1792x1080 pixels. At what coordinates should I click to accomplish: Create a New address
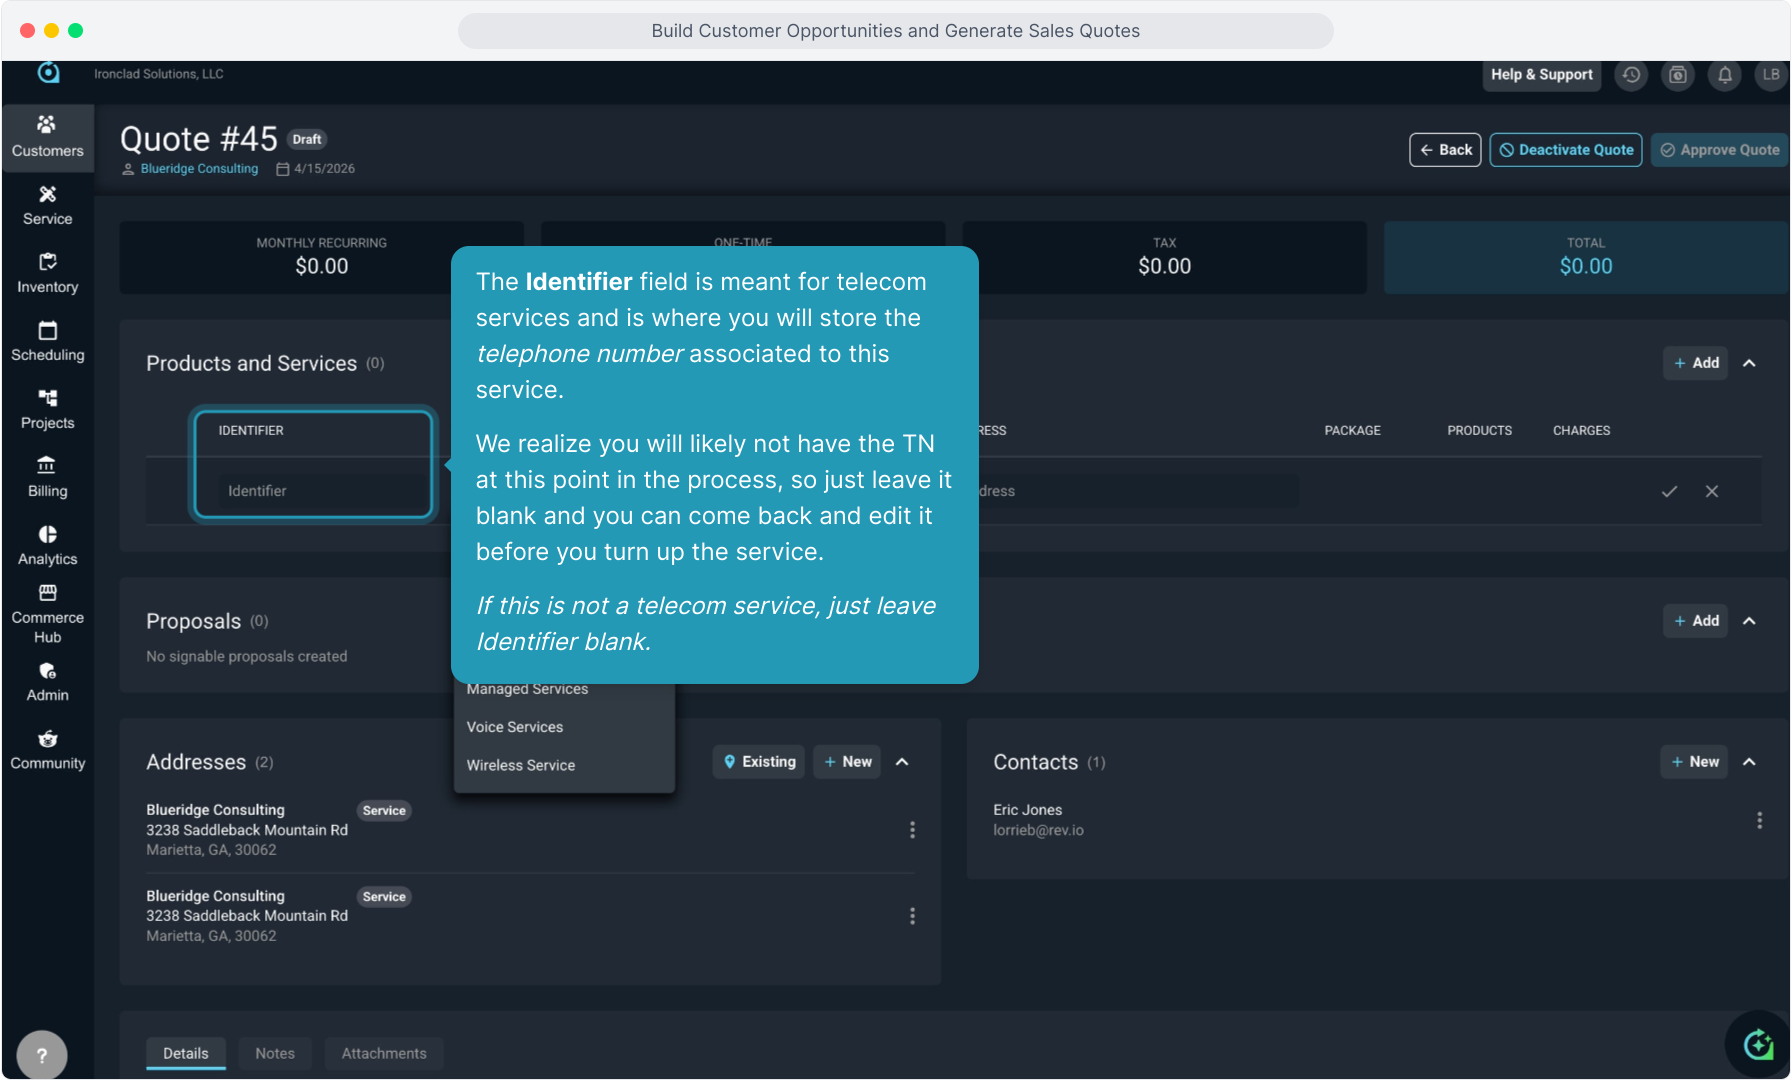tap(847, 762)
